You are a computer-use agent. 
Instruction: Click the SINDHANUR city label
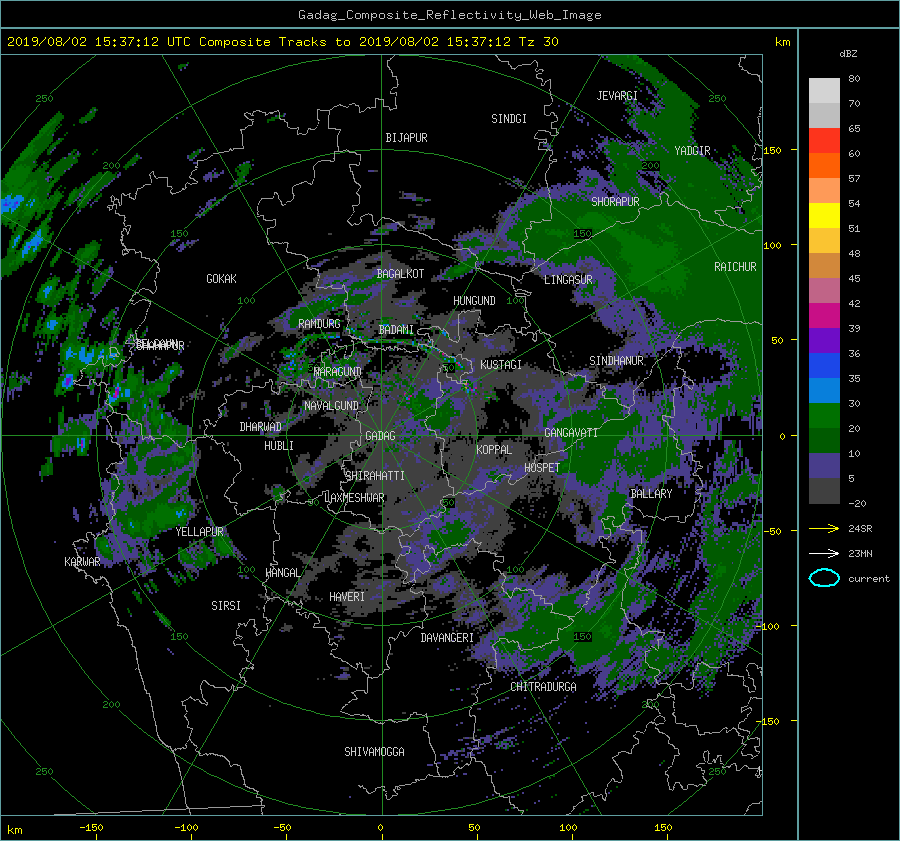pyautogui.click(x=616, y=361)
